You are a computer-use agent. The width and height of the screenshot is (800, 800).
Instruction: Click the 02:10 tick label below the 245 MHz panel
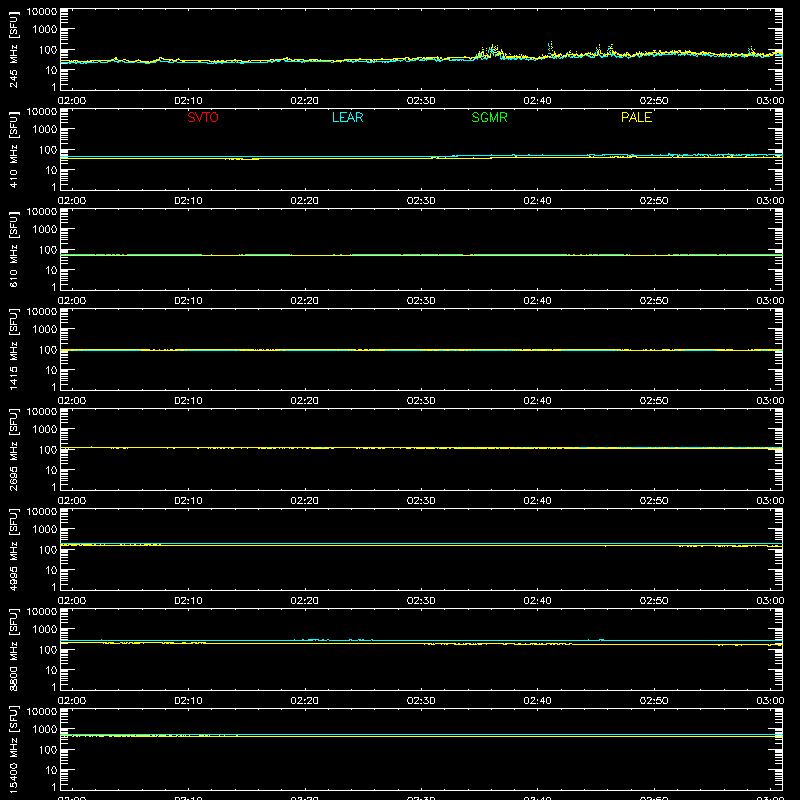[x=188, y=101]
